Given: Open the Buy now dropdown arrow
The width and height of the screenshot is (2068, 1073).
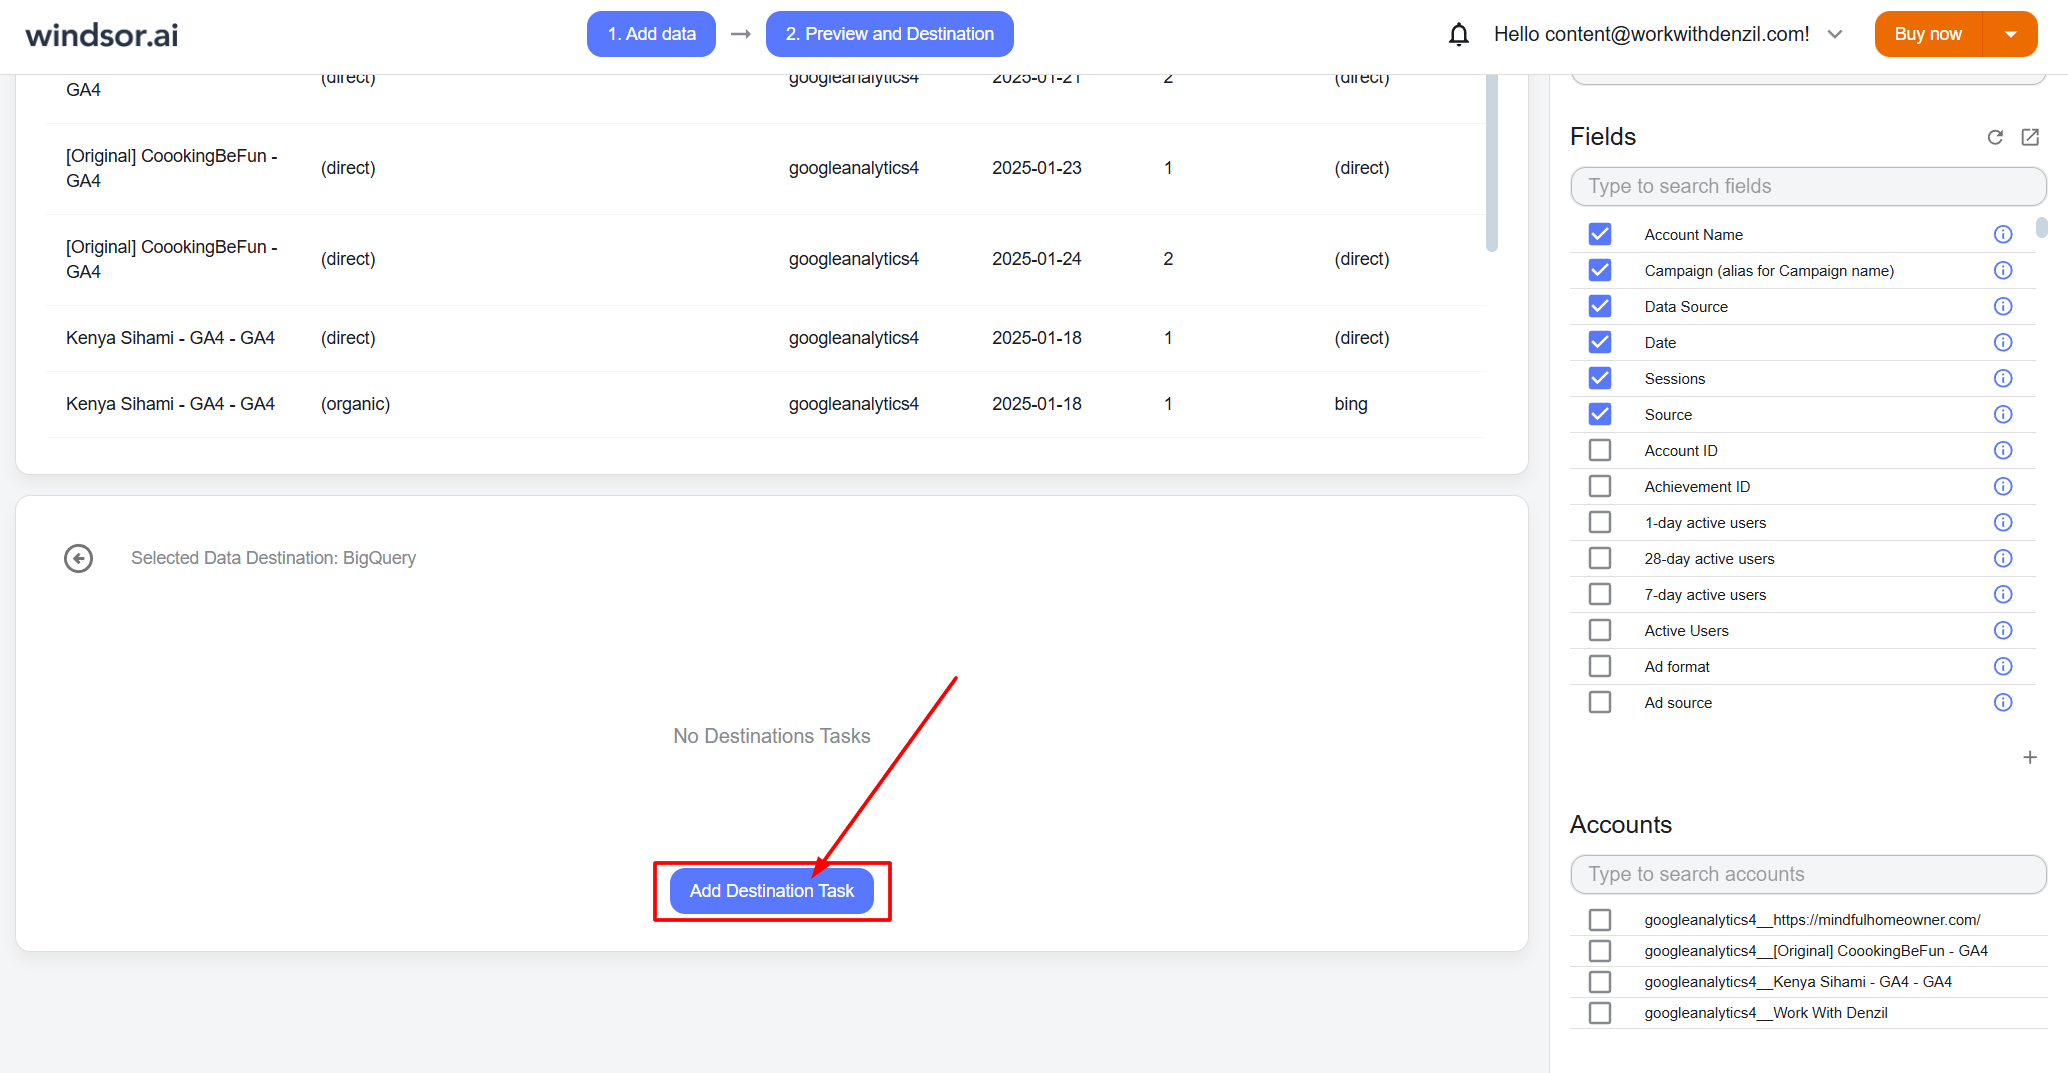Looking at the screenshot, I should [x=2010, y=33].
